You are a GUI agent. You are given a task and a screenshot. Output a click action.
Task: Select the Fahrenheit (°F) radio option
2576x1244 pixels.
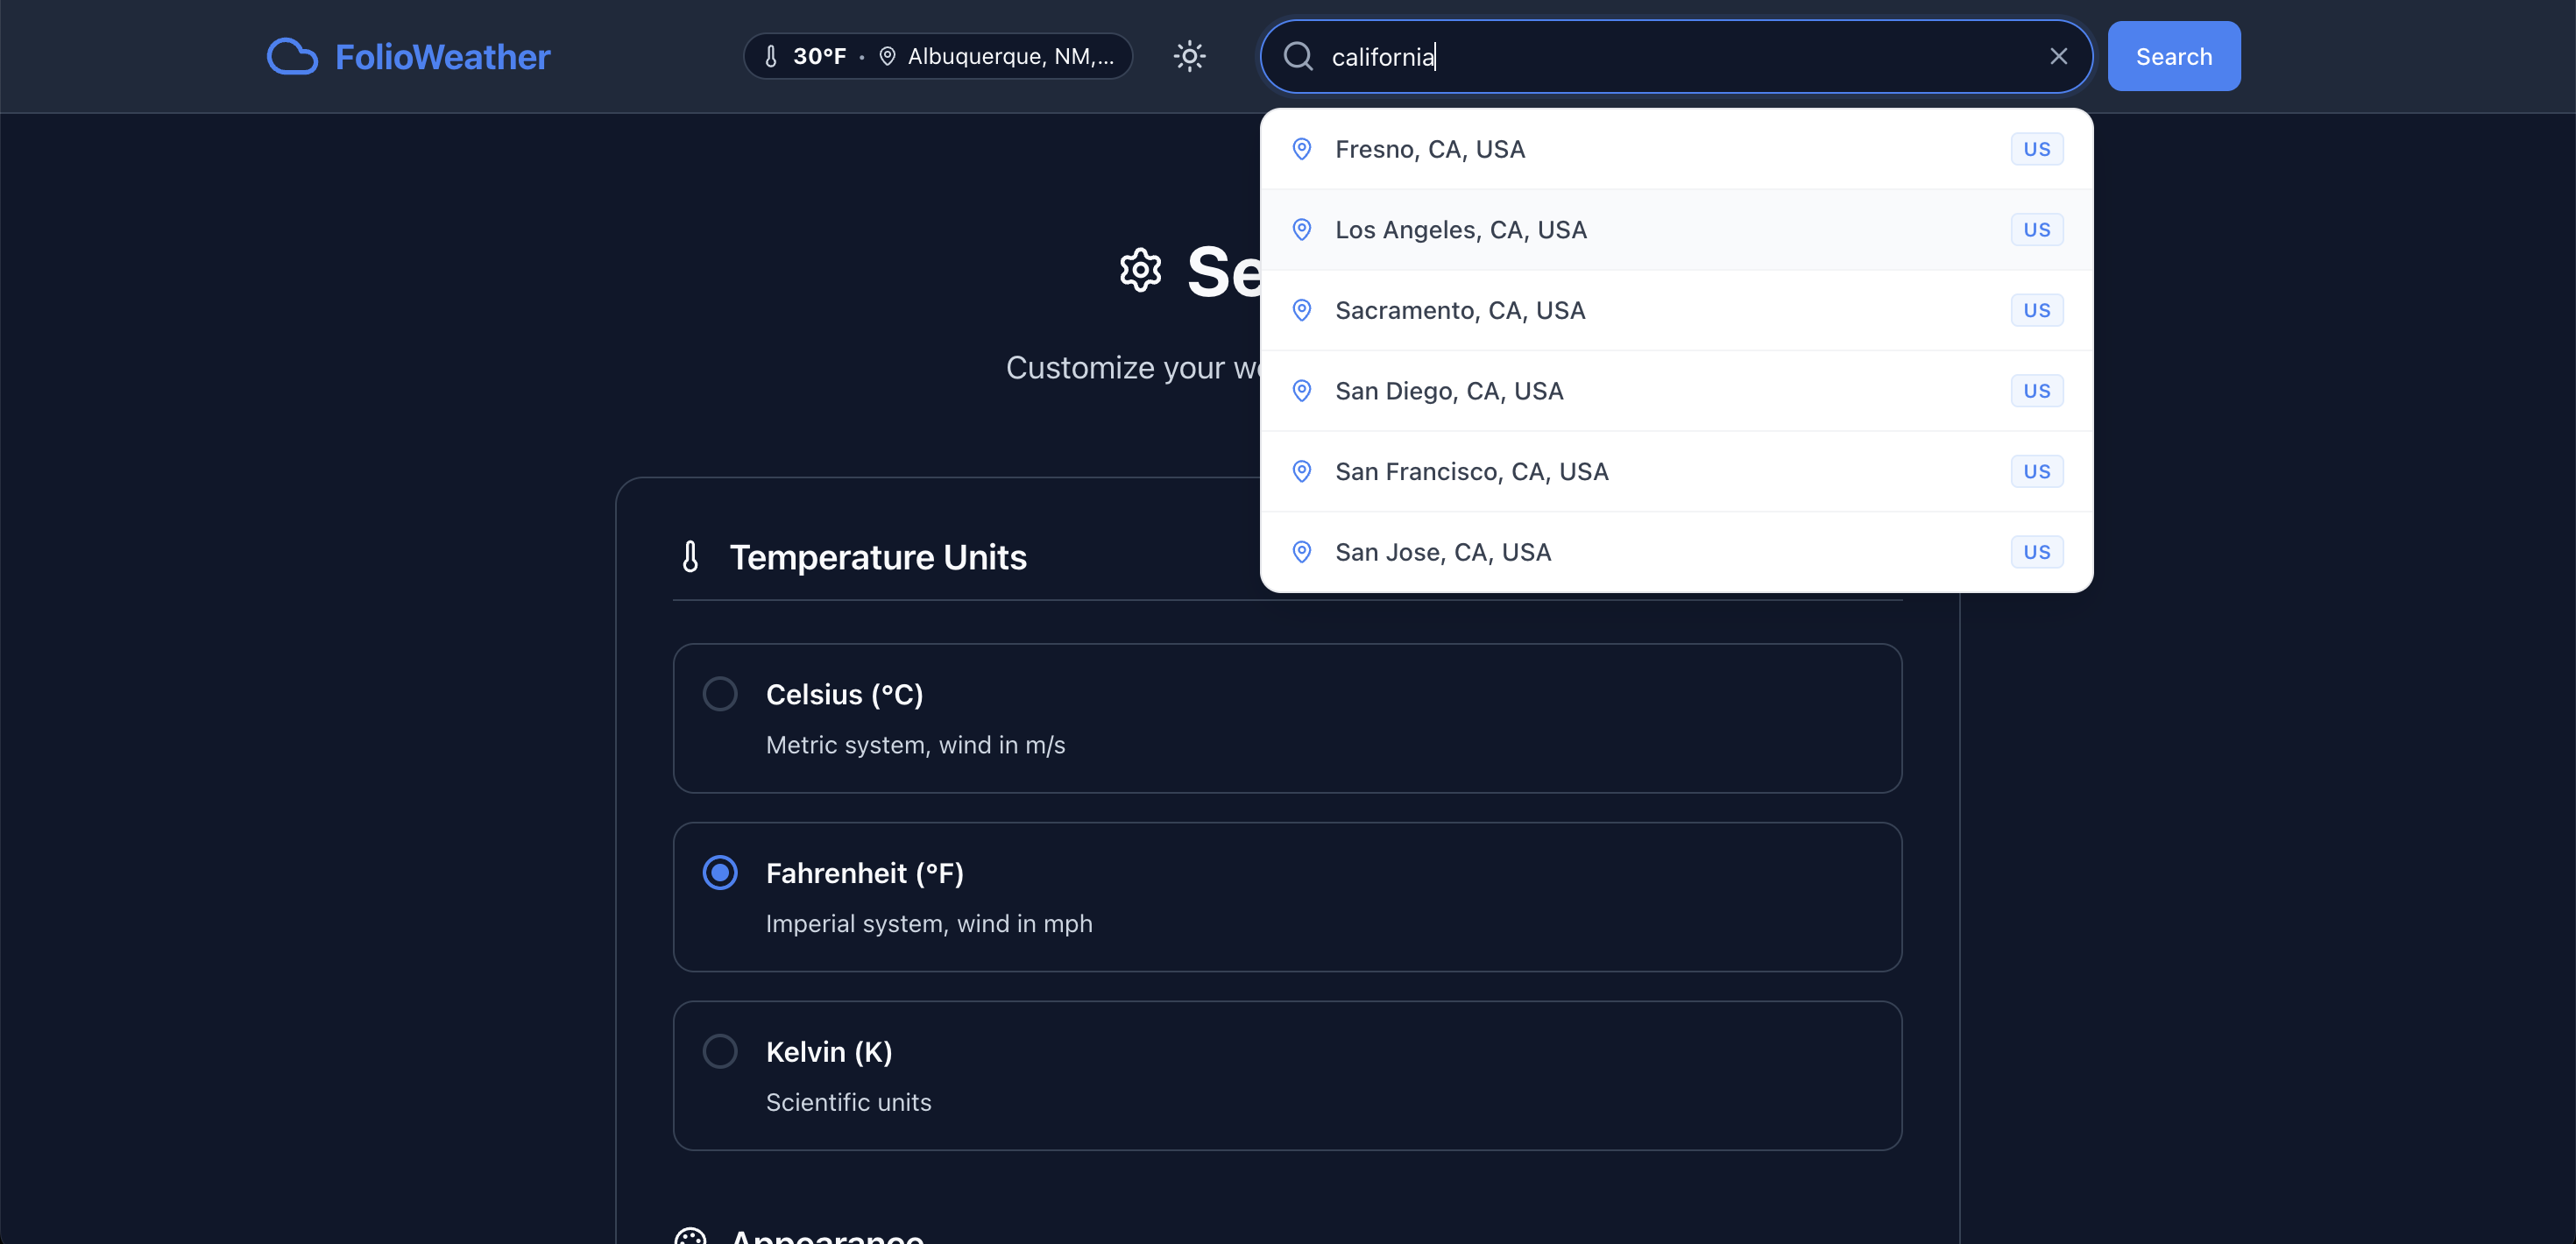coord(720,873)
